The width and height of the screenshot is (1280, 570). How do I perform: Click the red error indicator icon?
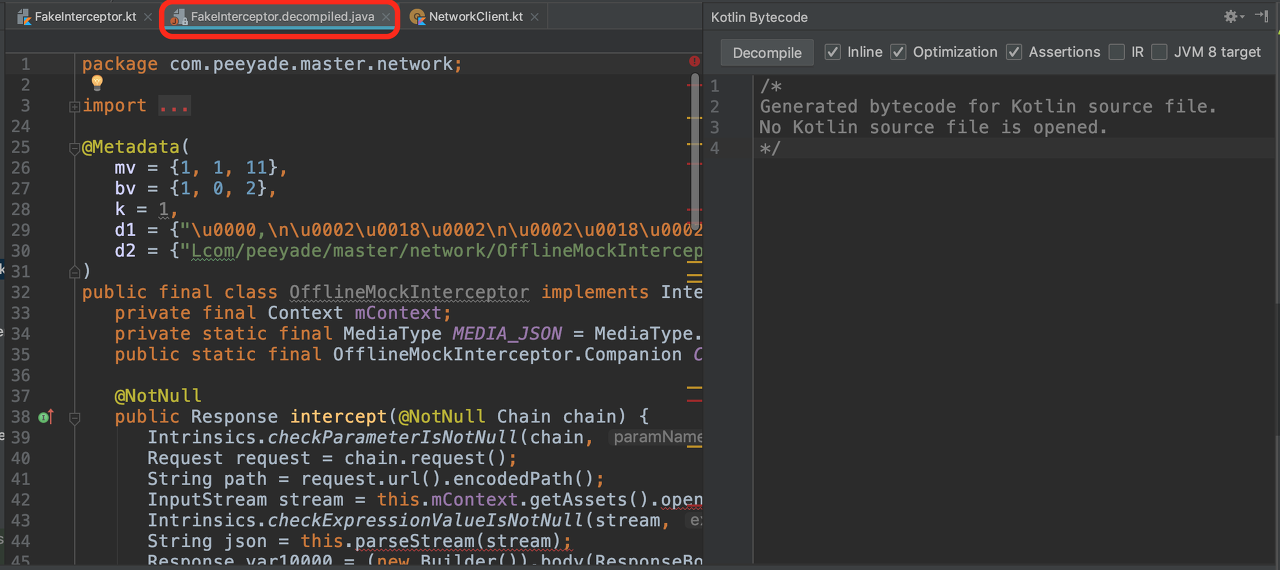694,62
